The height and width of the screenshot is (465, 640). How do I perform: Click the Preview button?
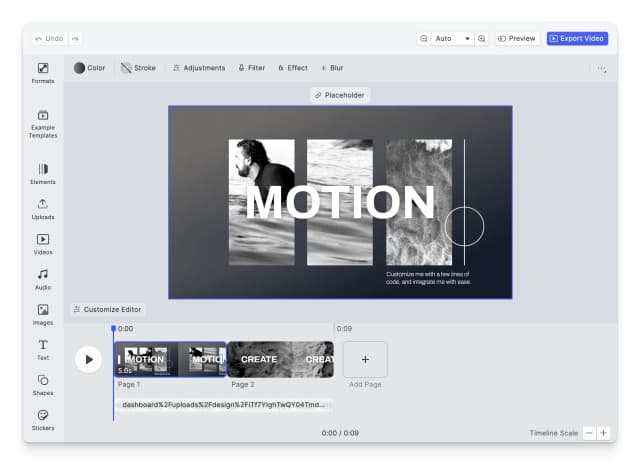[517, 38]
